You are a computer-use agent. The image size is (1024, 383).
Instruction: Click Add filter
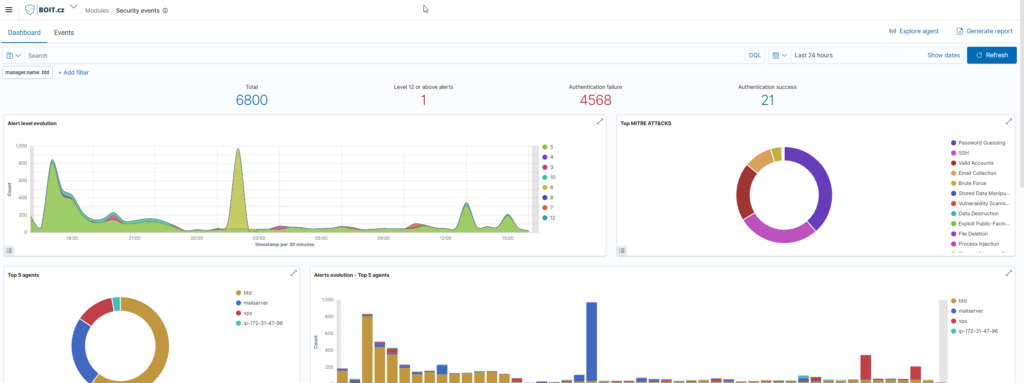[74, 73]
